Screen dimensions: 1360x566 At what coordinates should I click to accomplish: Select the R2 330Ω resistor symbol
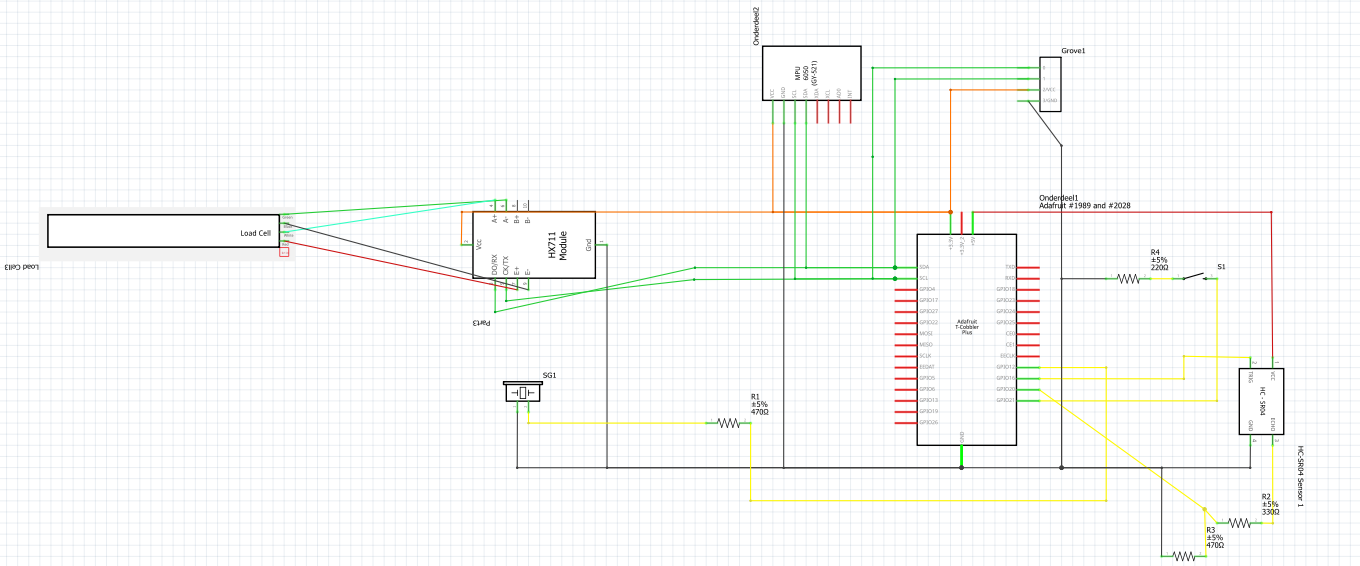click(x=1239, y=522)
